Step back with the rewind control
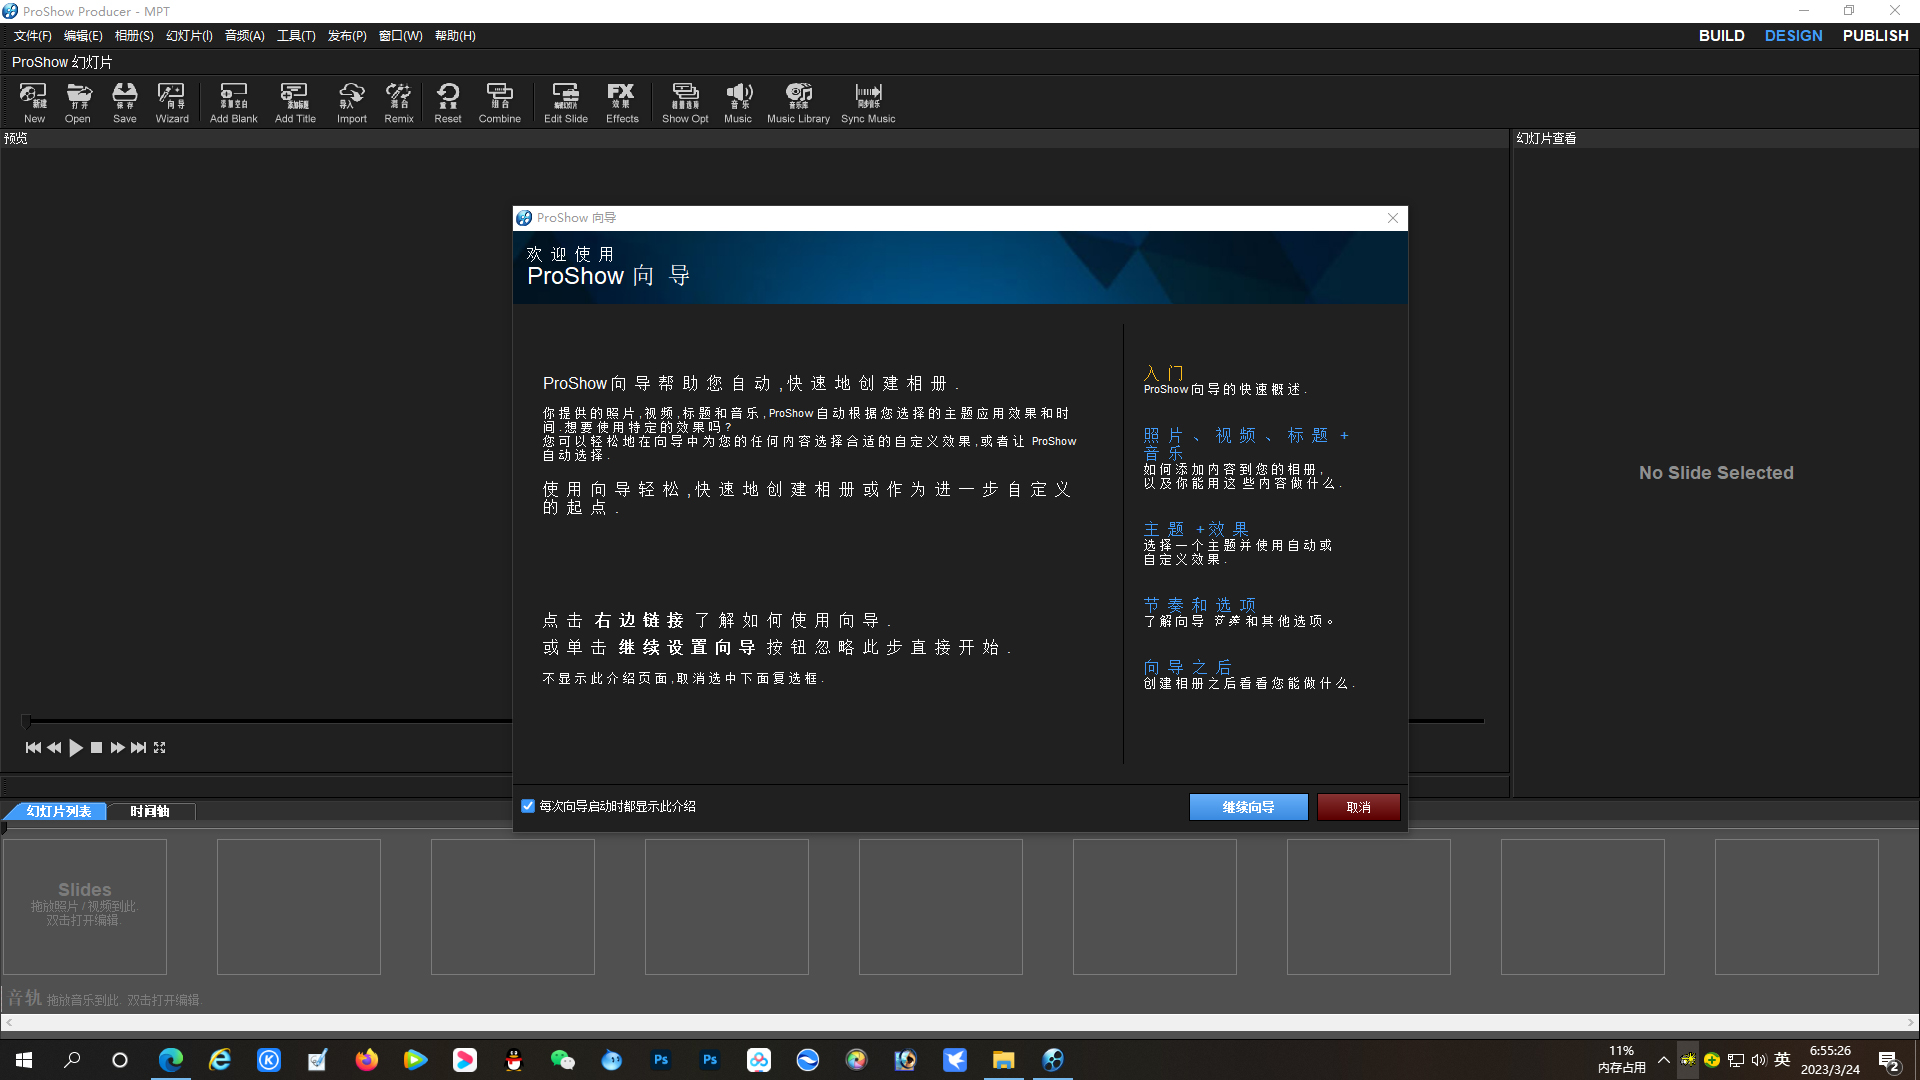Screen dimensions: 1920x1080 54,748
